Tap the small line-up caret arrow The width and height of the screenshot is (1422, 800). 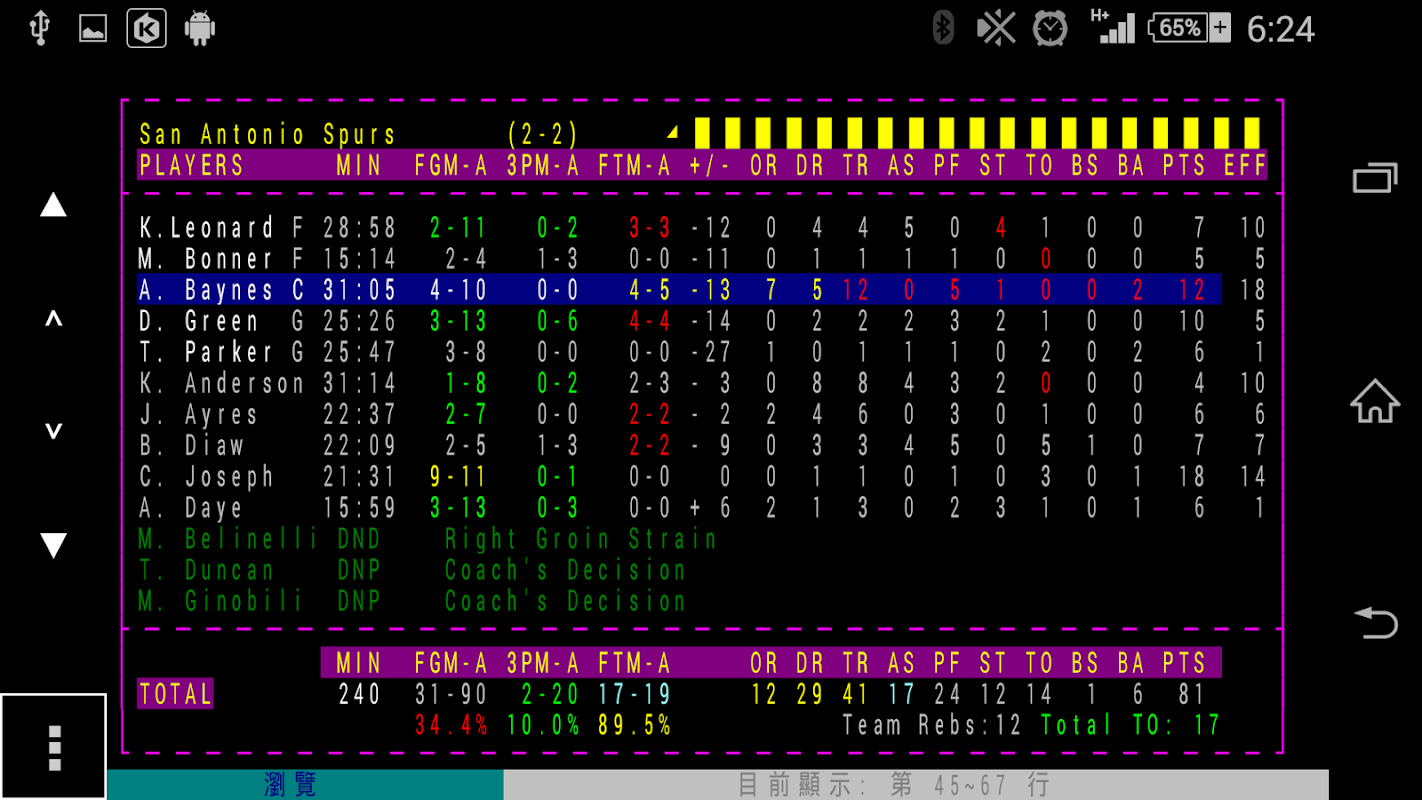point(54,320)
